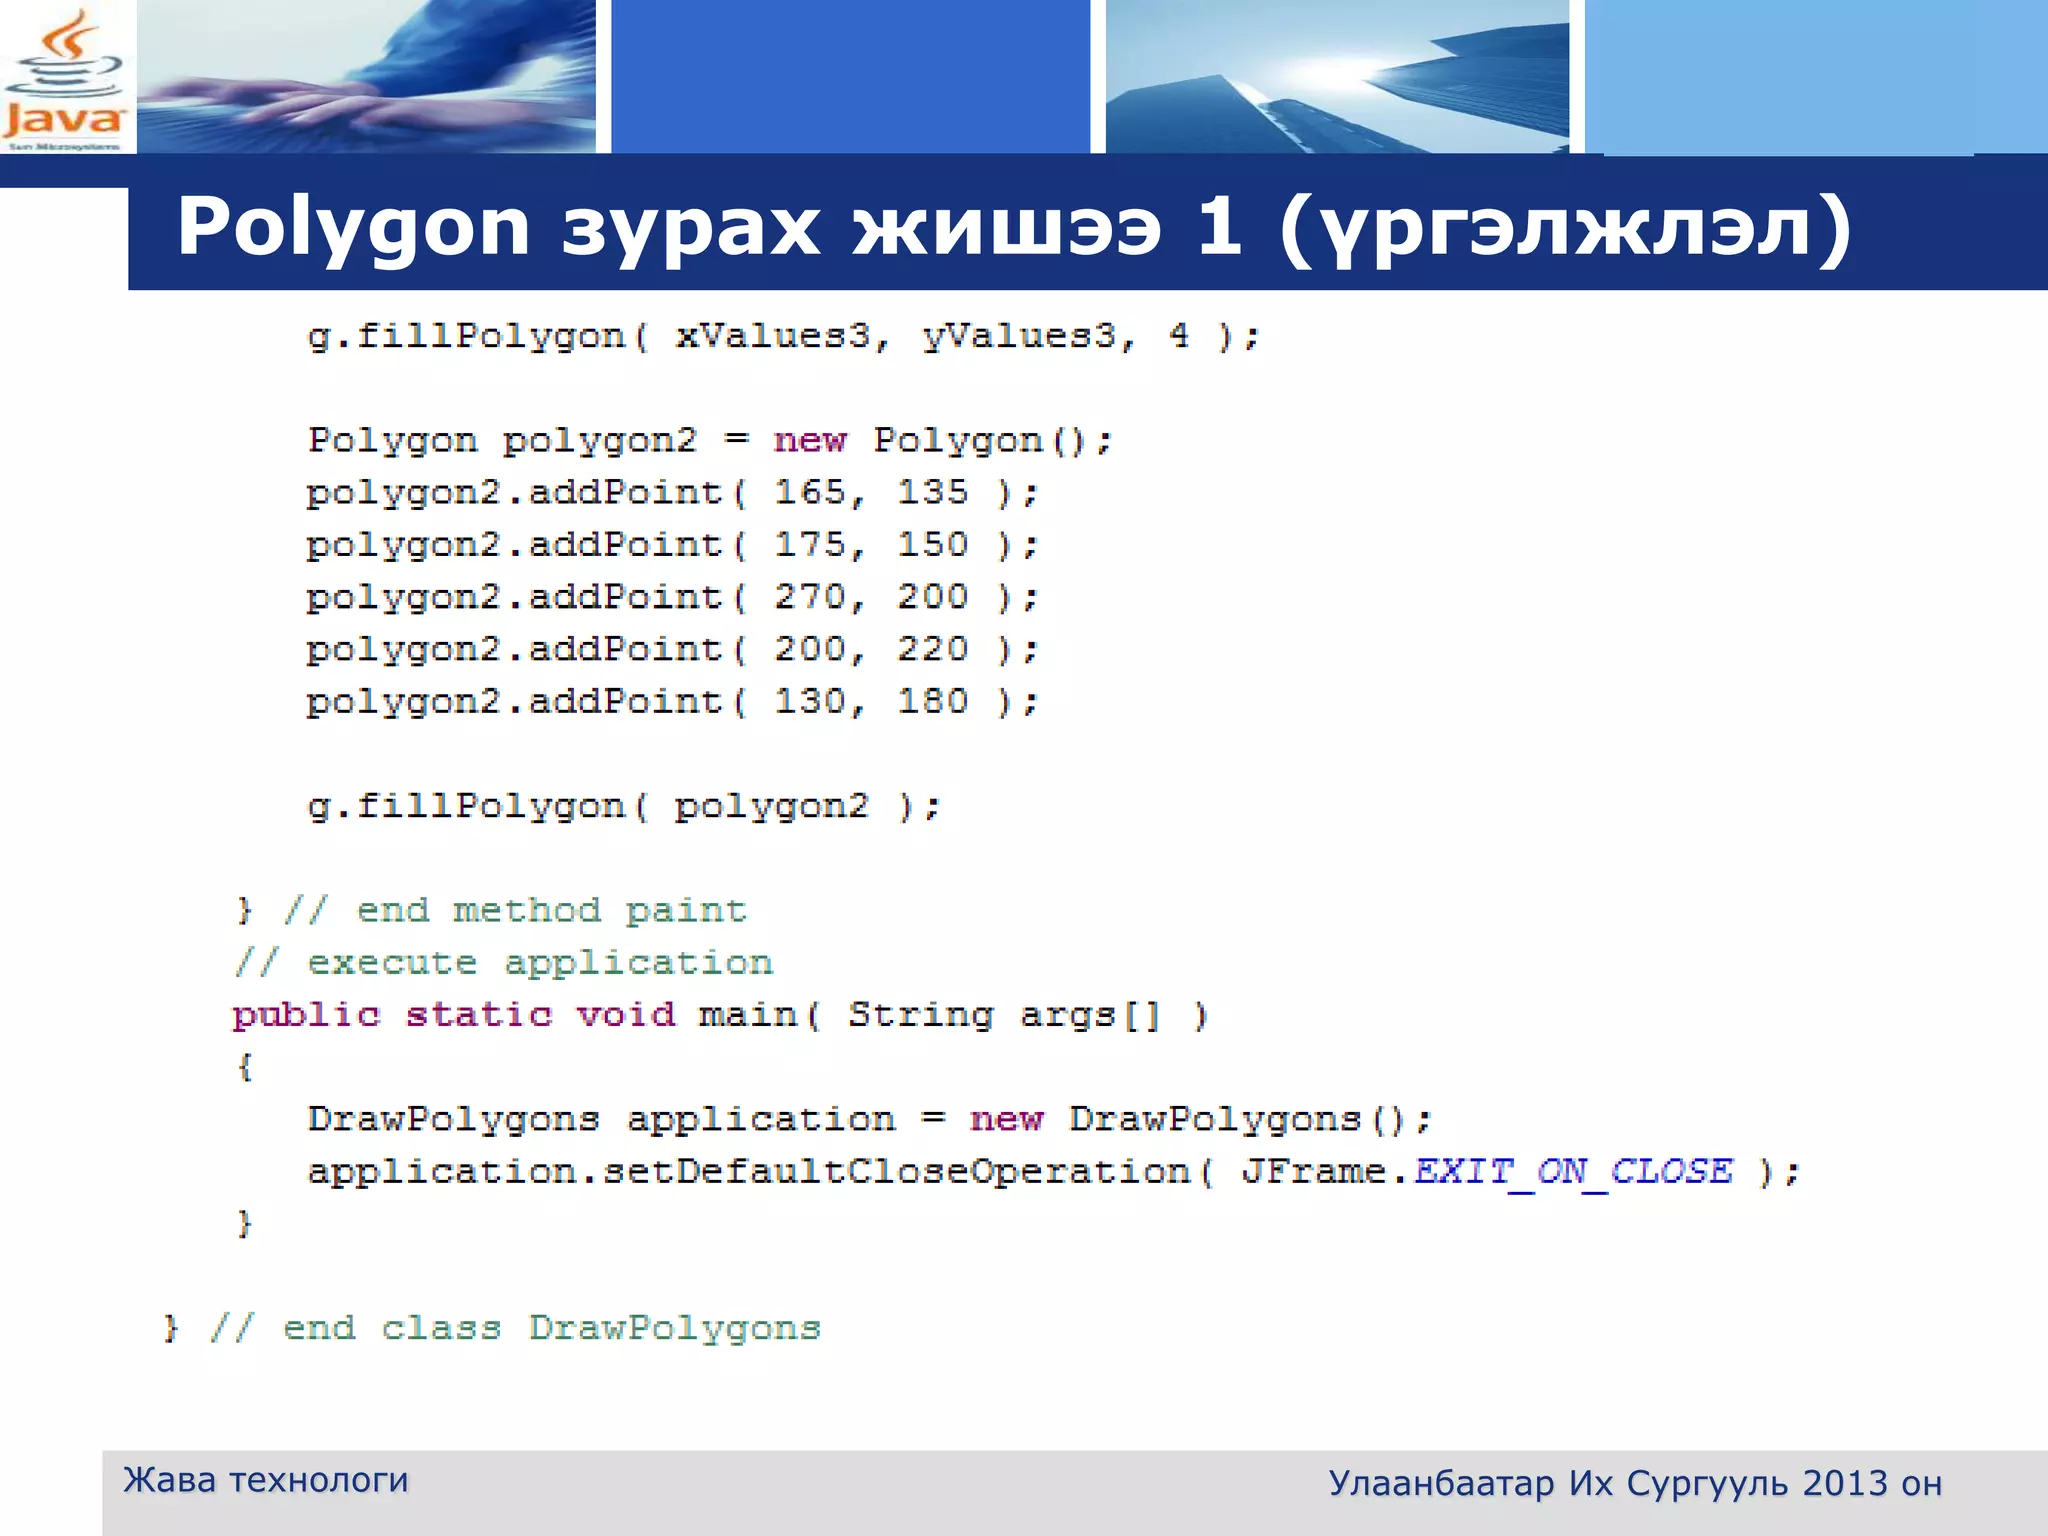Viewport: 2048px width, 1536px height.
Task: Click the end method paint comment
Action: [515, 911]
